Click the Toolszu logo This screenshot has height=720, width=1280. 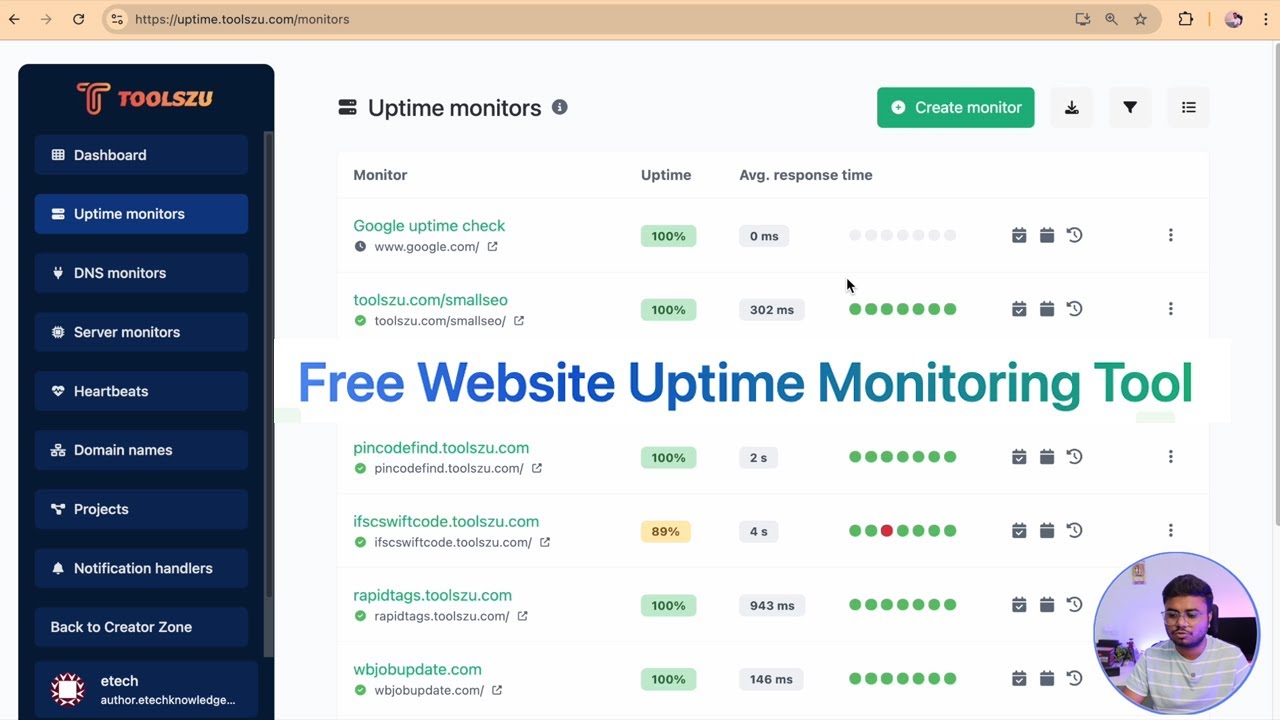[145, 98]
